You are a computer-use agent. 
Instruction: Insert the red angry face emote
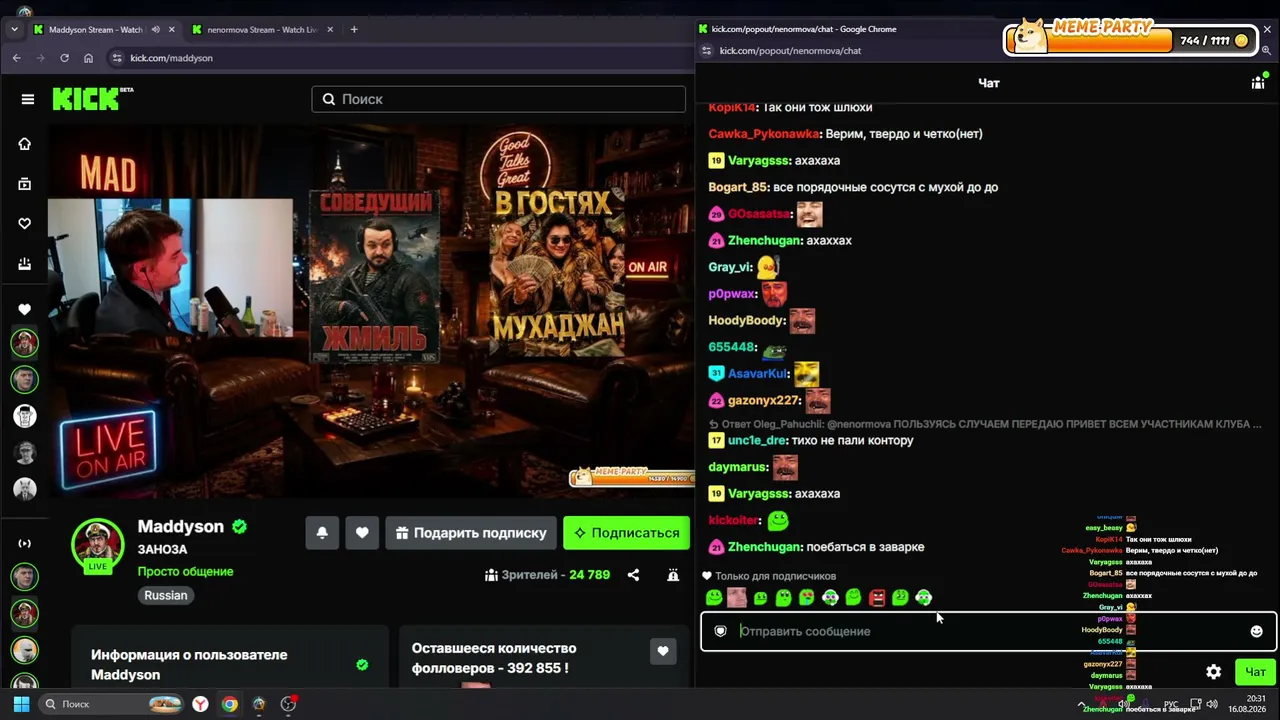(x=877, y=598)
